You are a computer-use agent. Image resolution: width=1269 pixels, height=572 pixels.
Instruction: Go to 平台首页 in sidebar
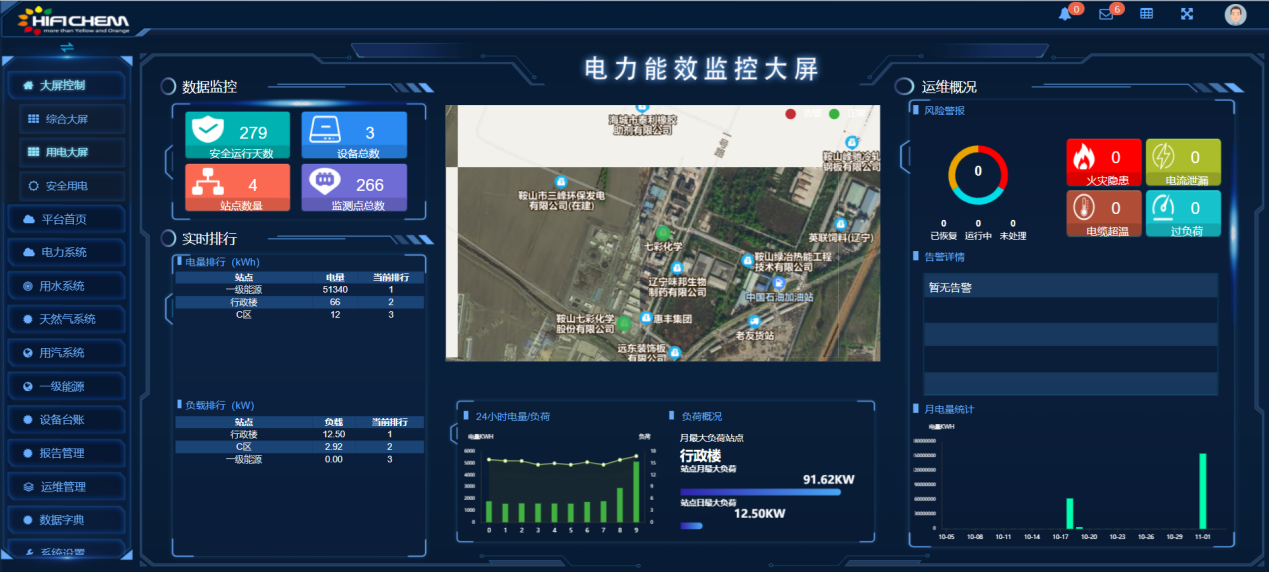tap(66, 219)
